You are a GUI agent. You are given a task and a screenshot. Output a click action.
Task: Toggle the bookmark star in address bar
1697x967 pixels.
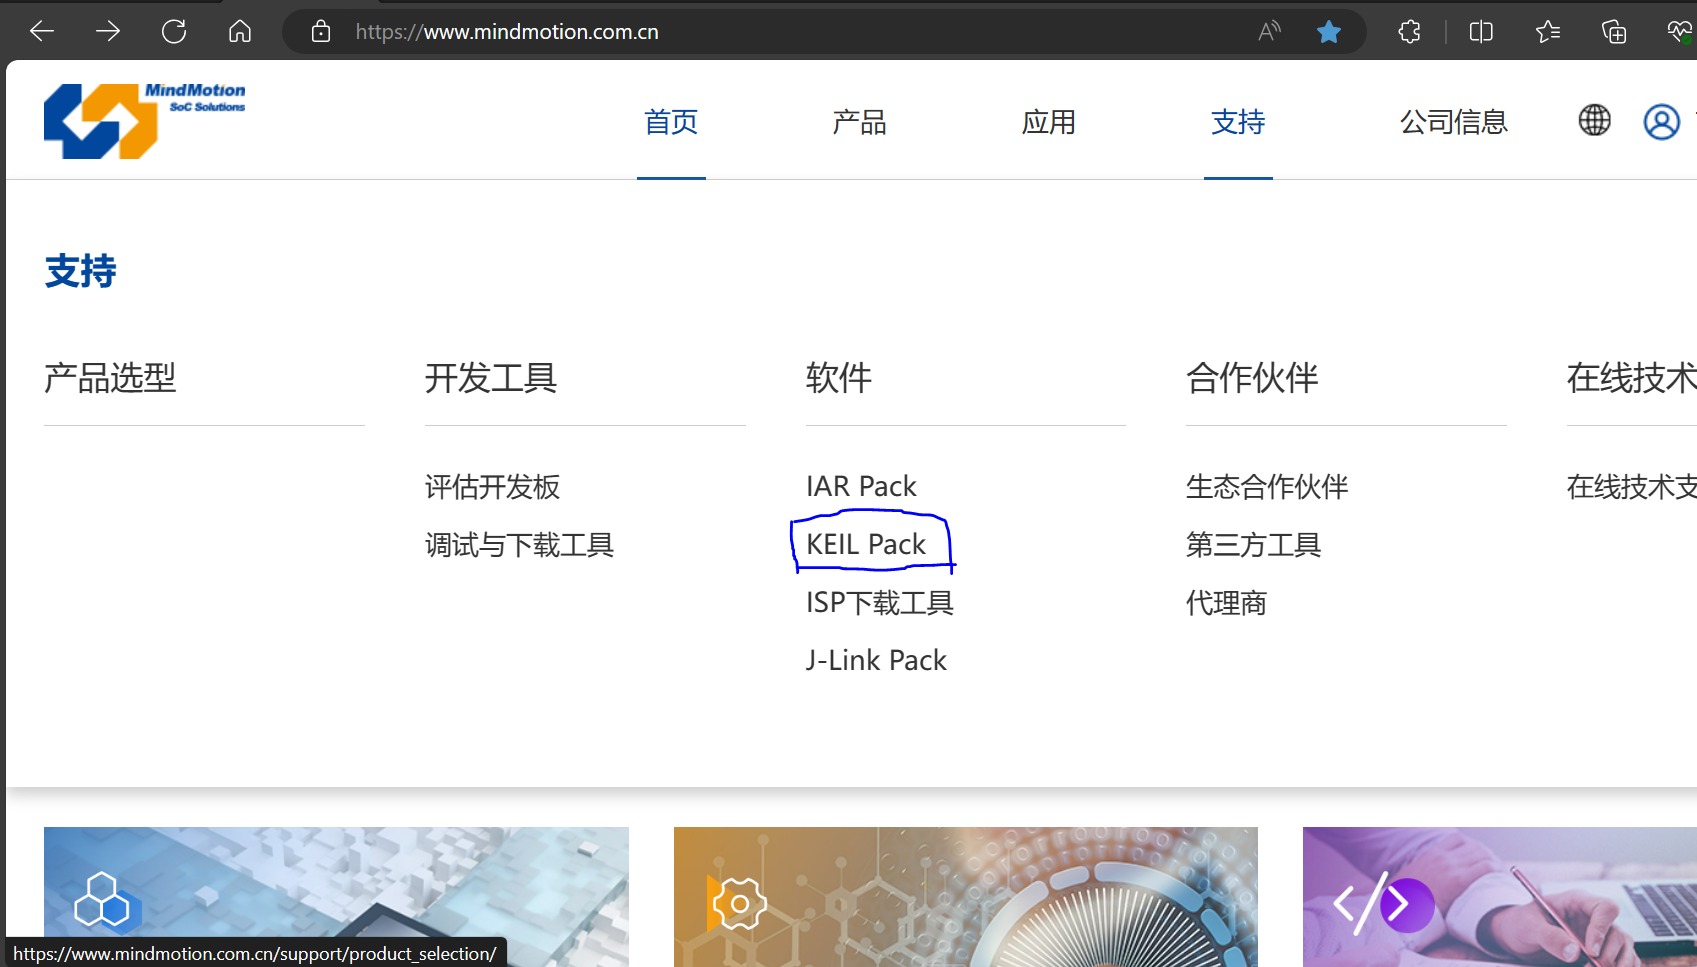click(x=1328, y=31)
